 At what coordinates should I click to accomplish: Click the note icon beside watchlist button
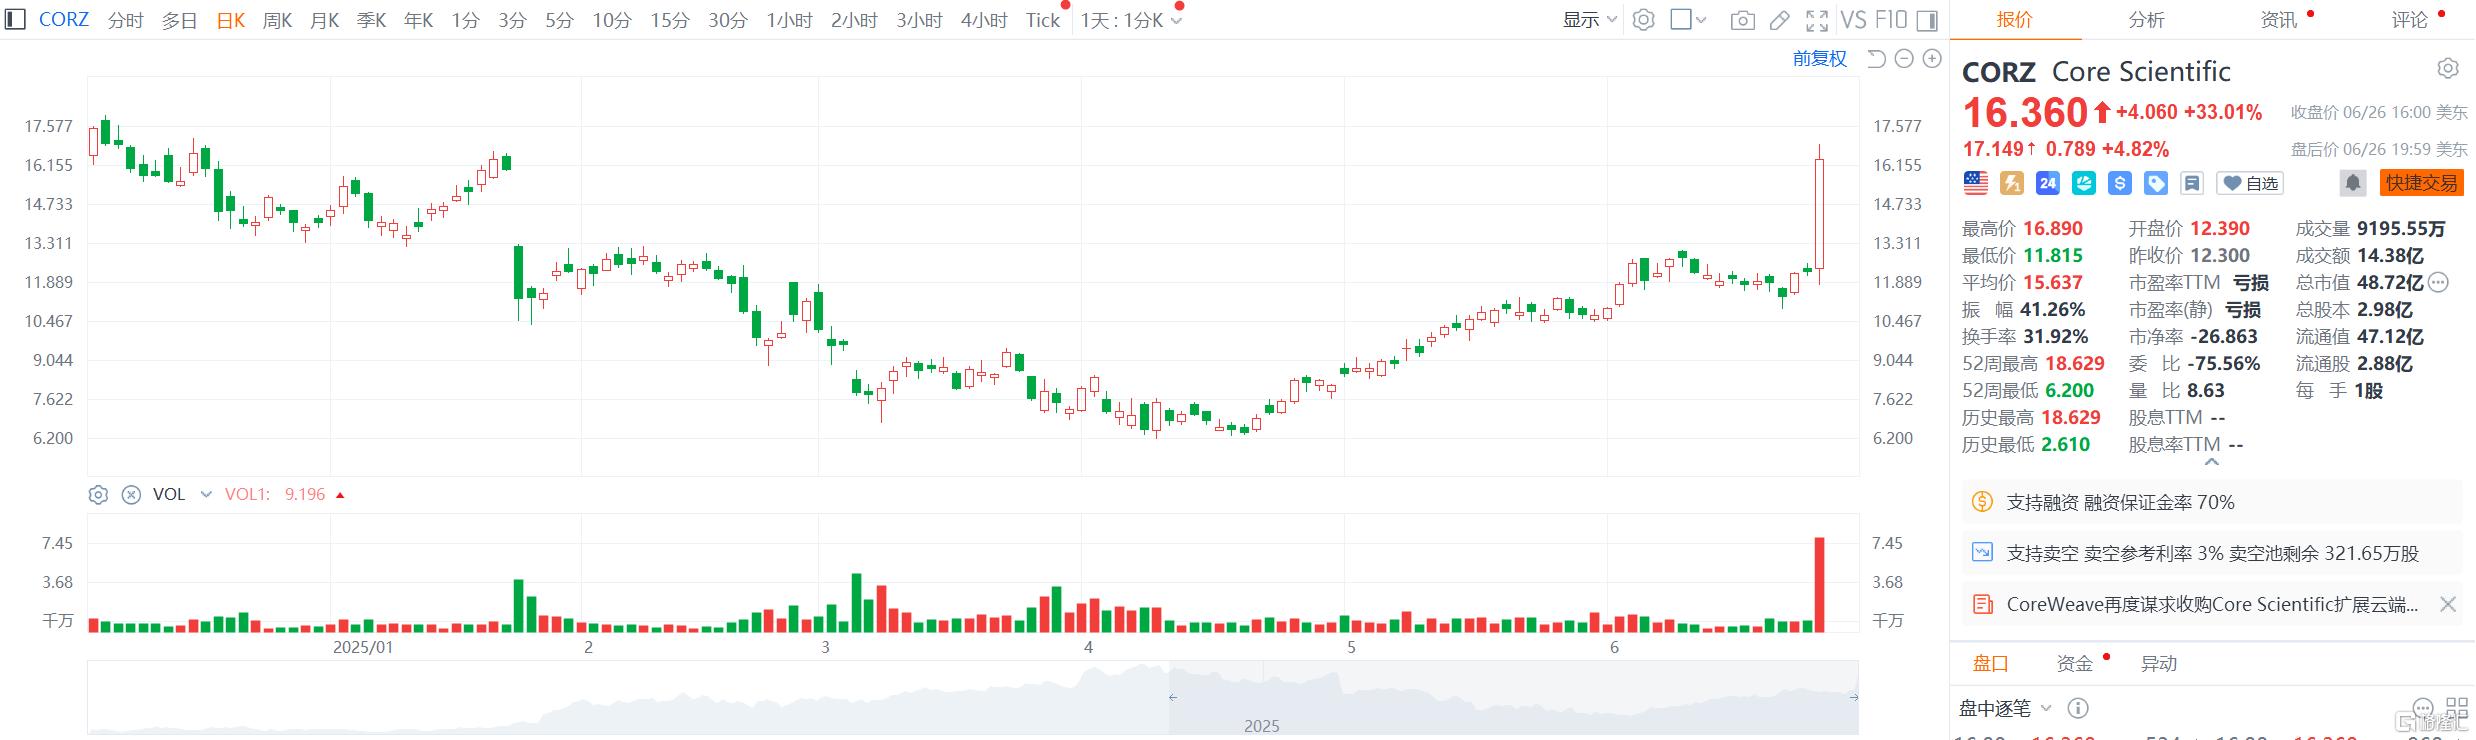(2192, 183)
